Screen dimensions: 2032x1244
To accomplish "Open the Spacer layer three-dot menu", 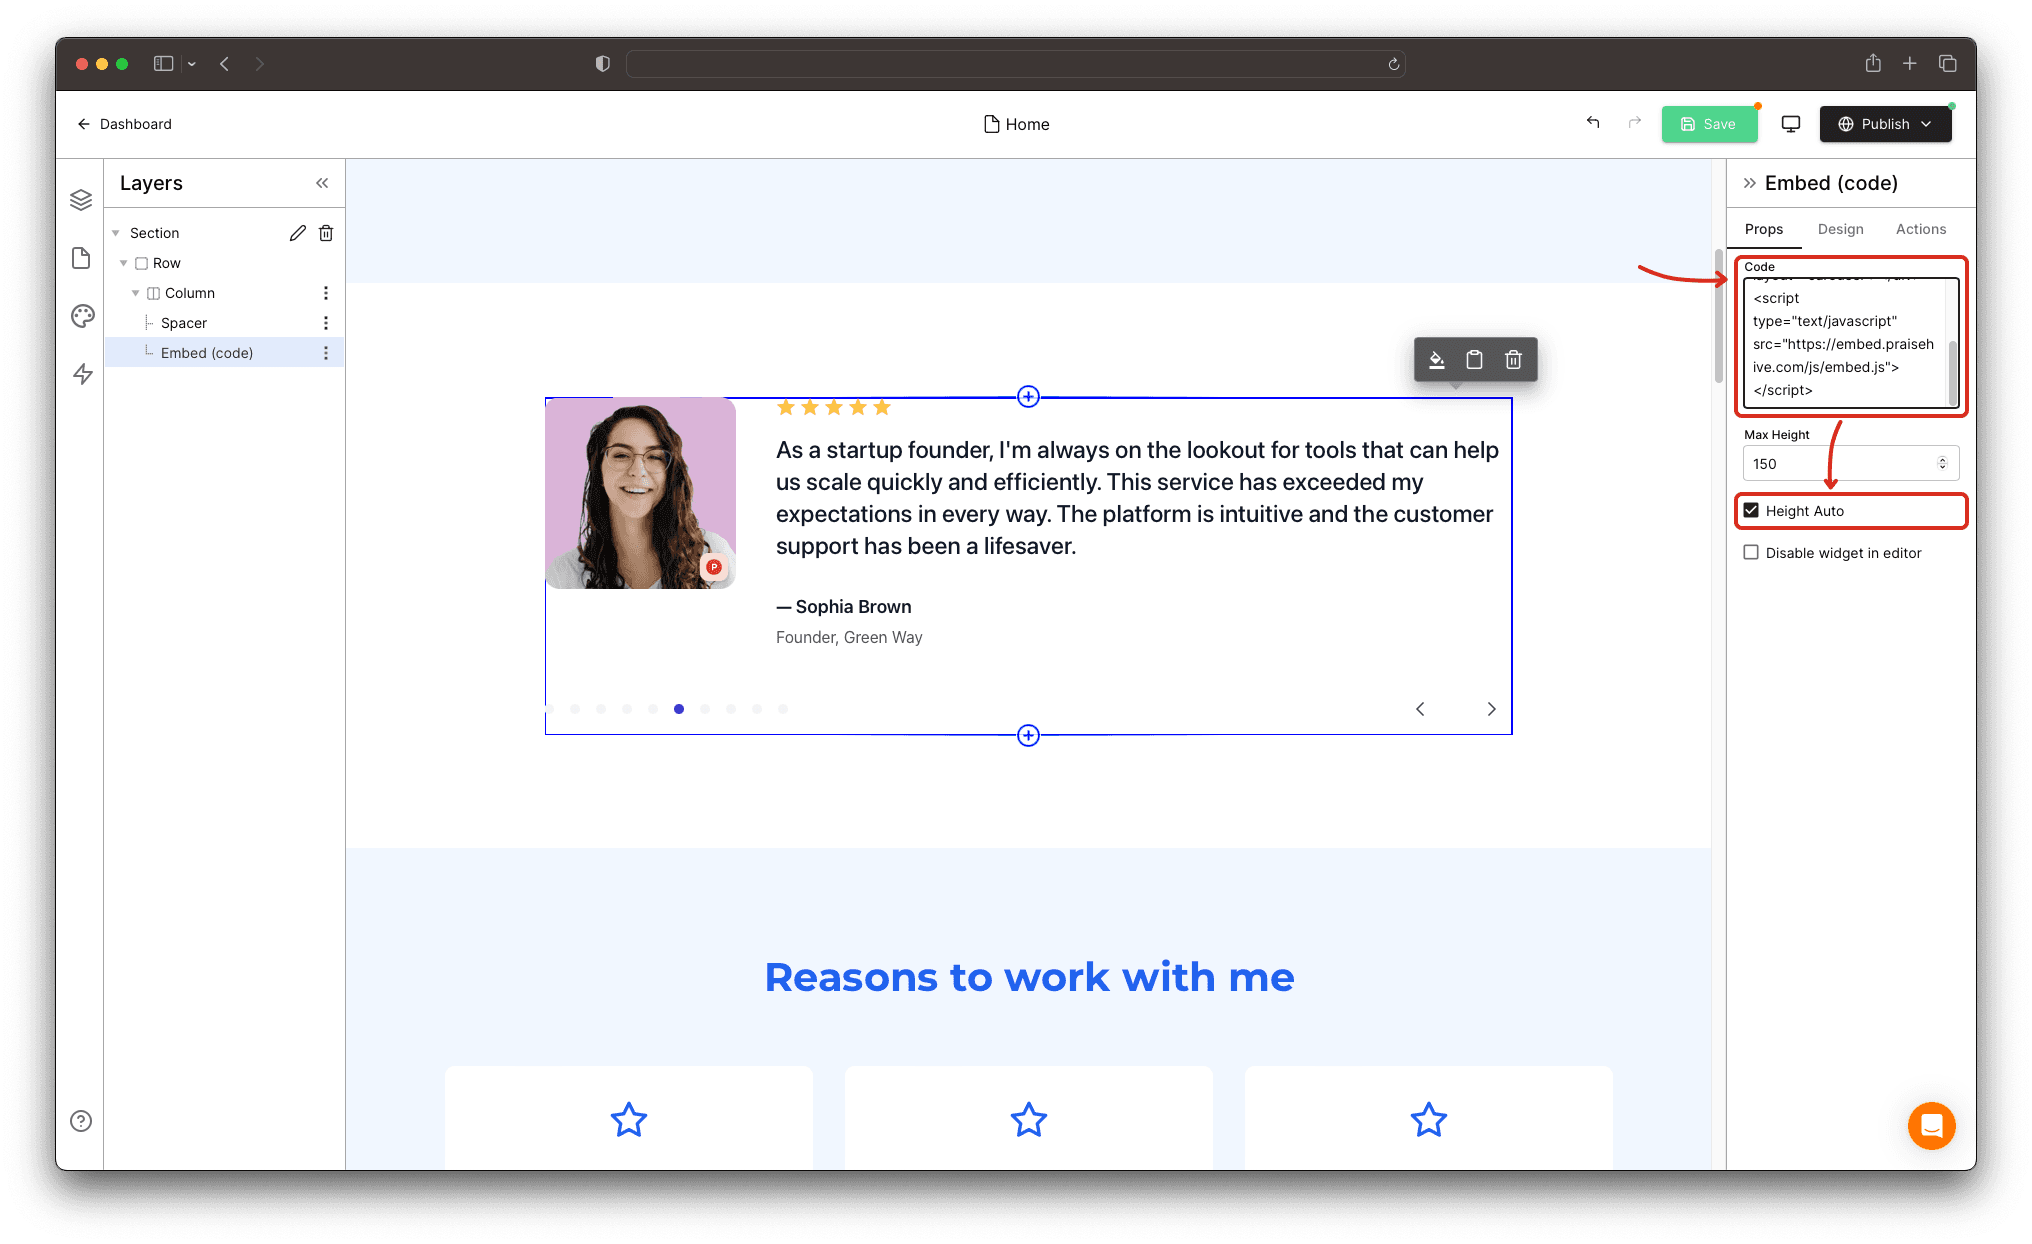I will (x=326, y=323).
